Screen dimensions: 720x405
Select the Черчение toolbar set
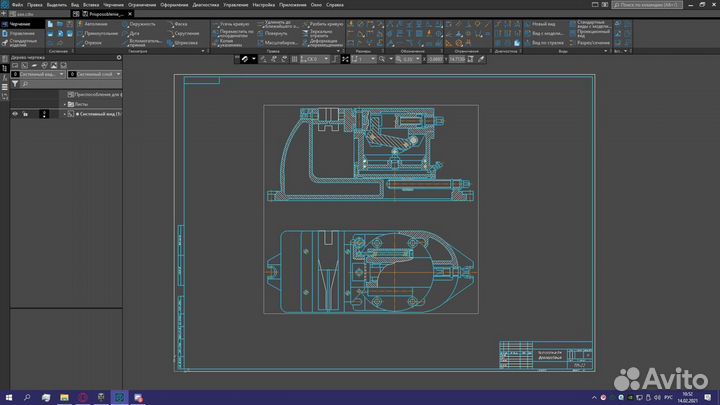(20, 24)
